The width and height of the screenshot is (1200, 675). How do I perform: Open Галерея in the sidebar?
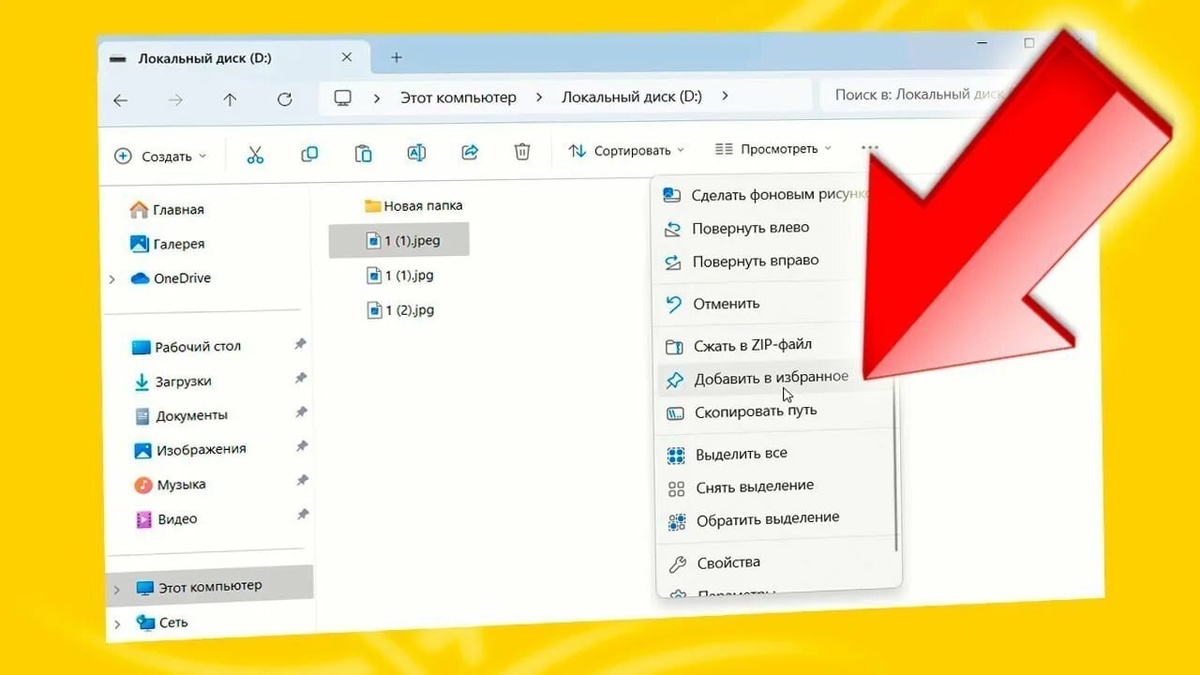click(167, 244)
